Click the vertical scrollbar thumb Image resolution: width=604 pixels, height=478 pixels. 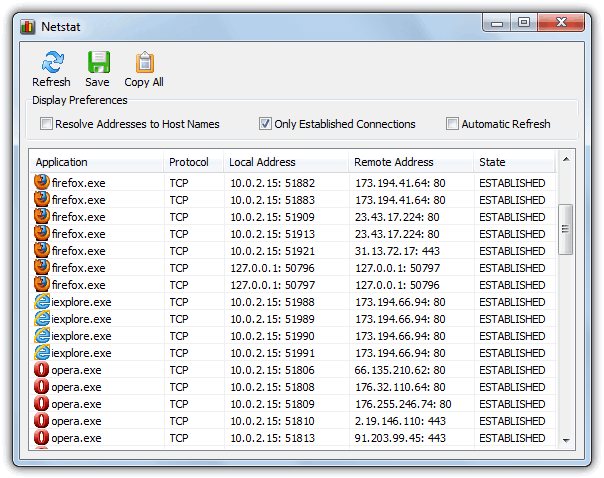coord(565,229)
